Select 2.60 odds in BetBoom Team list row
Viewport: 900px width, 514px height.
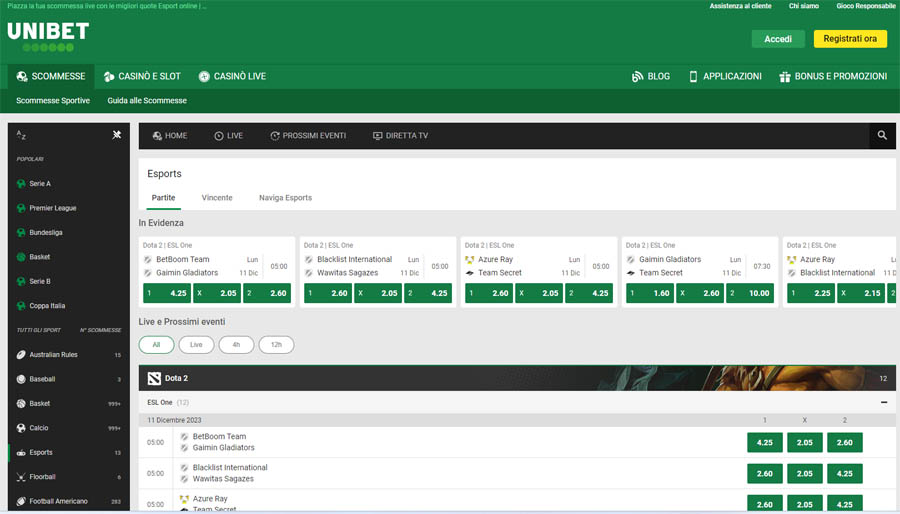point(844,443)
